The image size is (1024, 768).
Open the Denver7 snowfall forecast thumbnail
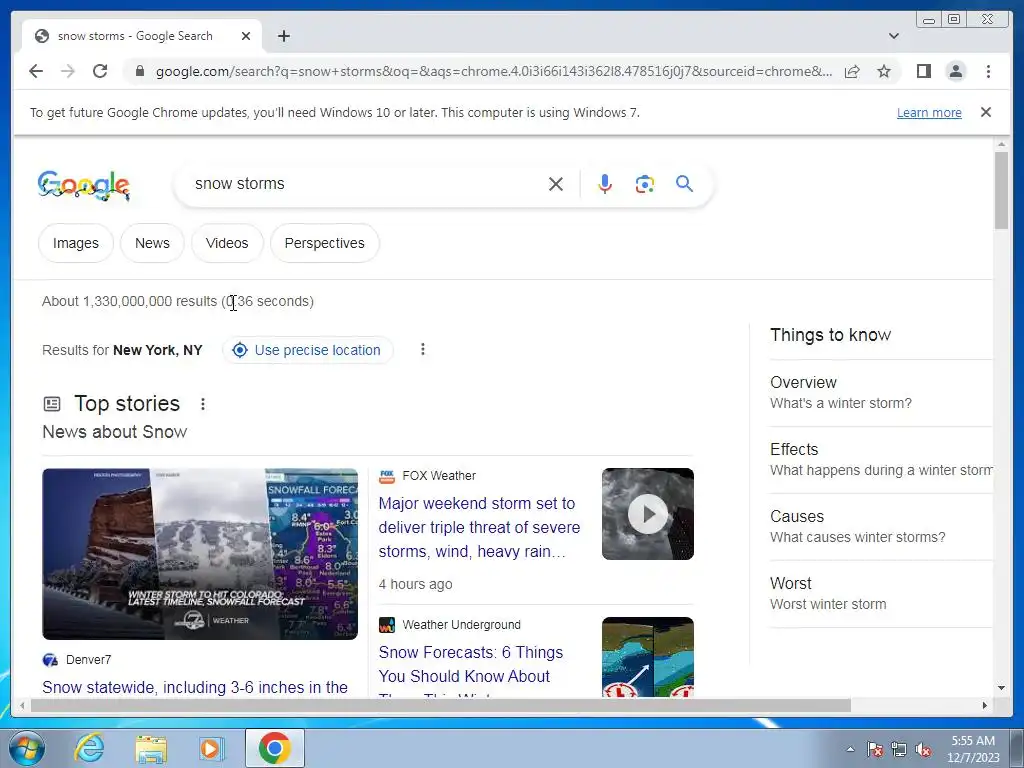pos(200,554)
